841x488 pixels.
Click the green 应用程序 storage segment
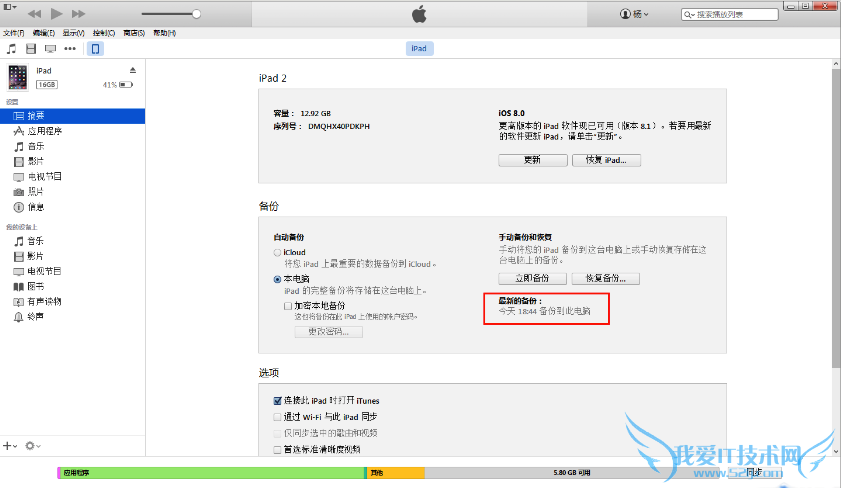coord(212,472)
